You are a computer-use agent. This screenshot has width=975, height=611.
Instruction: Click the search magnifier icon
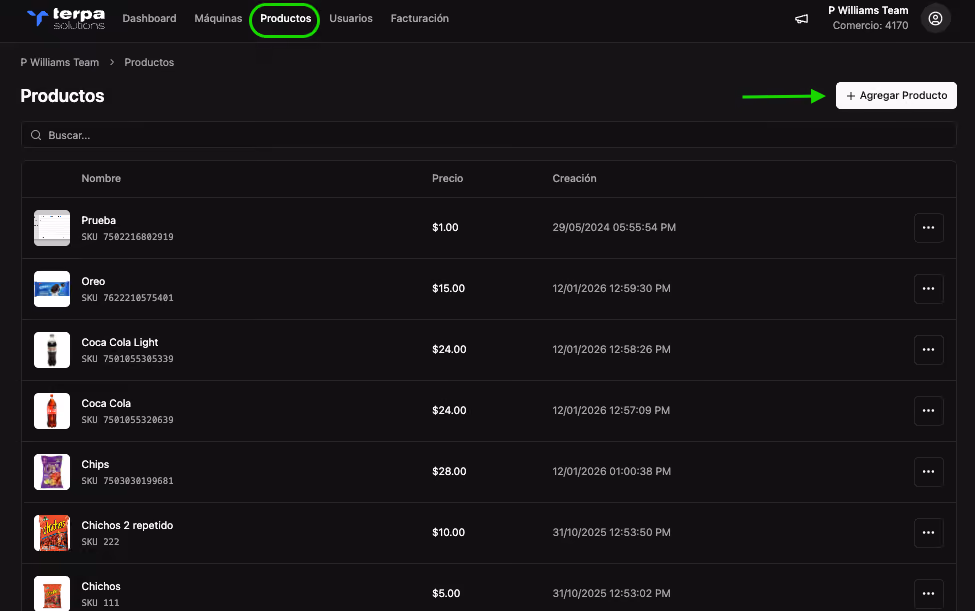(36, 135)
